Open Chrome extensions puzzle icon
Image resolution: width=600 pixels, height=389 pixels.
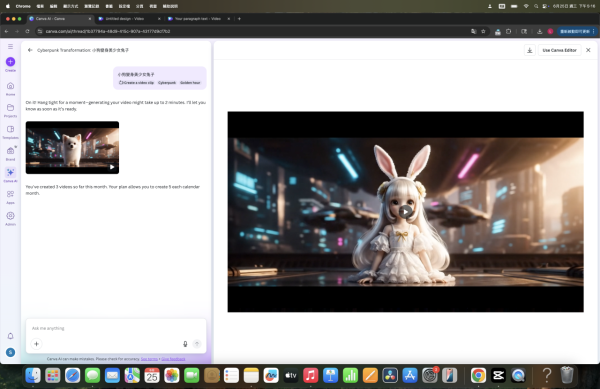pyautogui.click(x=509, y=31)
